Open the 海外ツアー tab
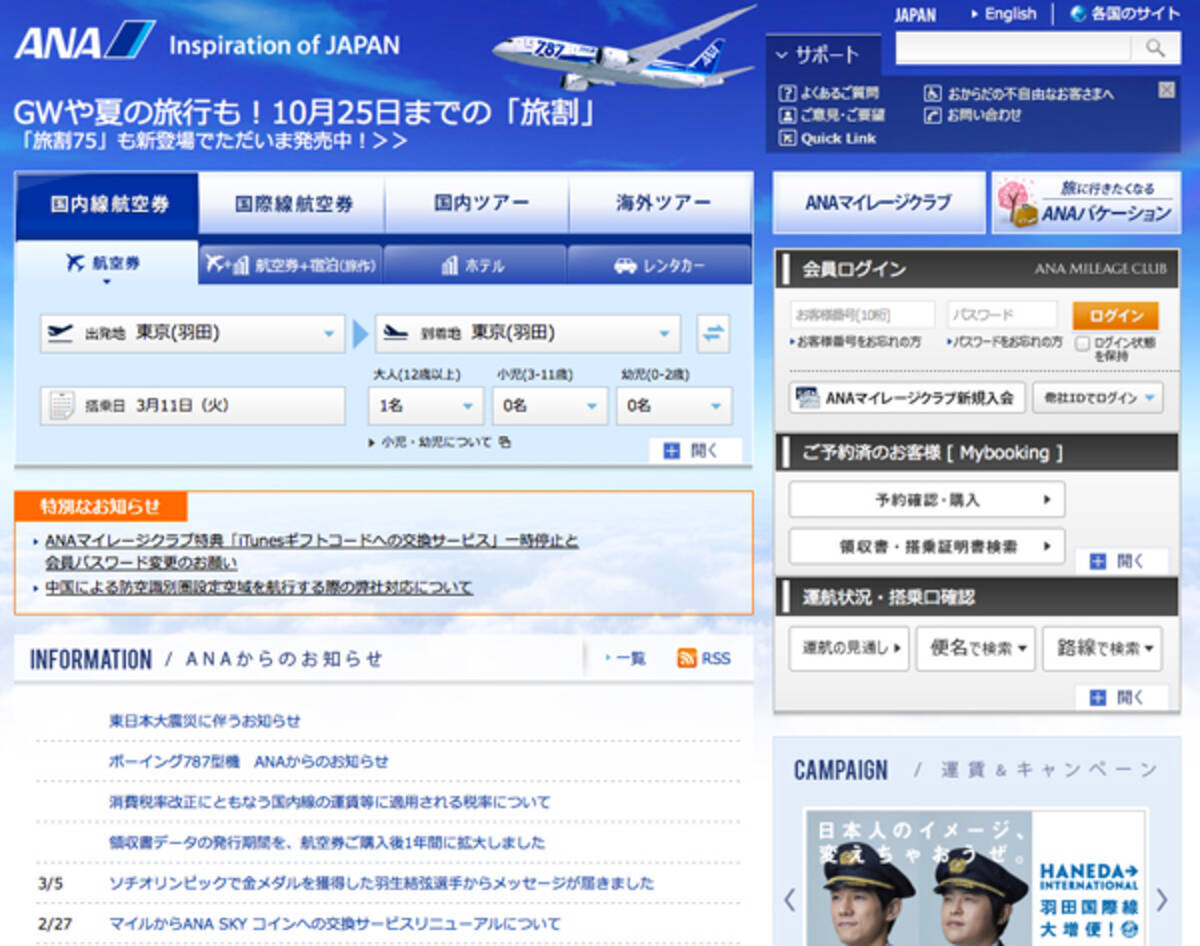1200x946 pixels. point(662,204)
